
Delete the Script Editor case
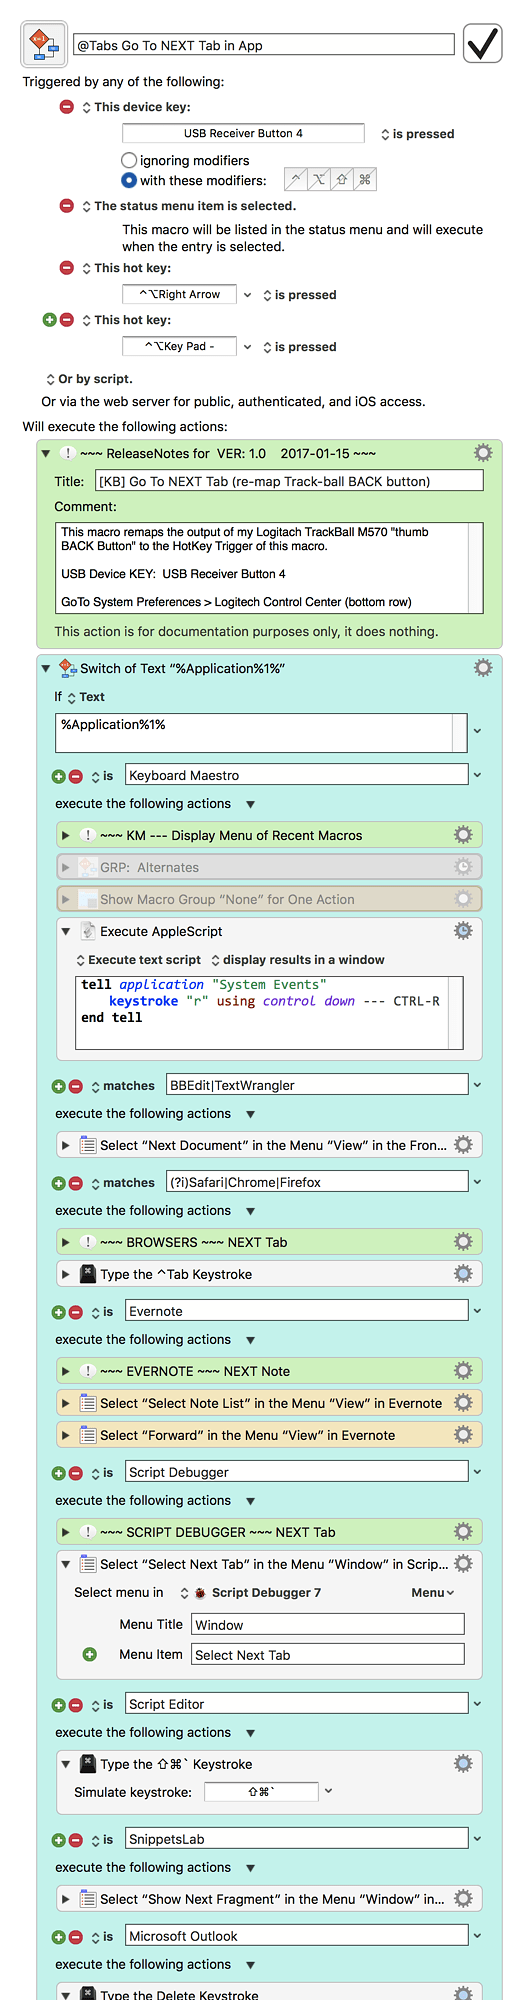coord(75,1705)
